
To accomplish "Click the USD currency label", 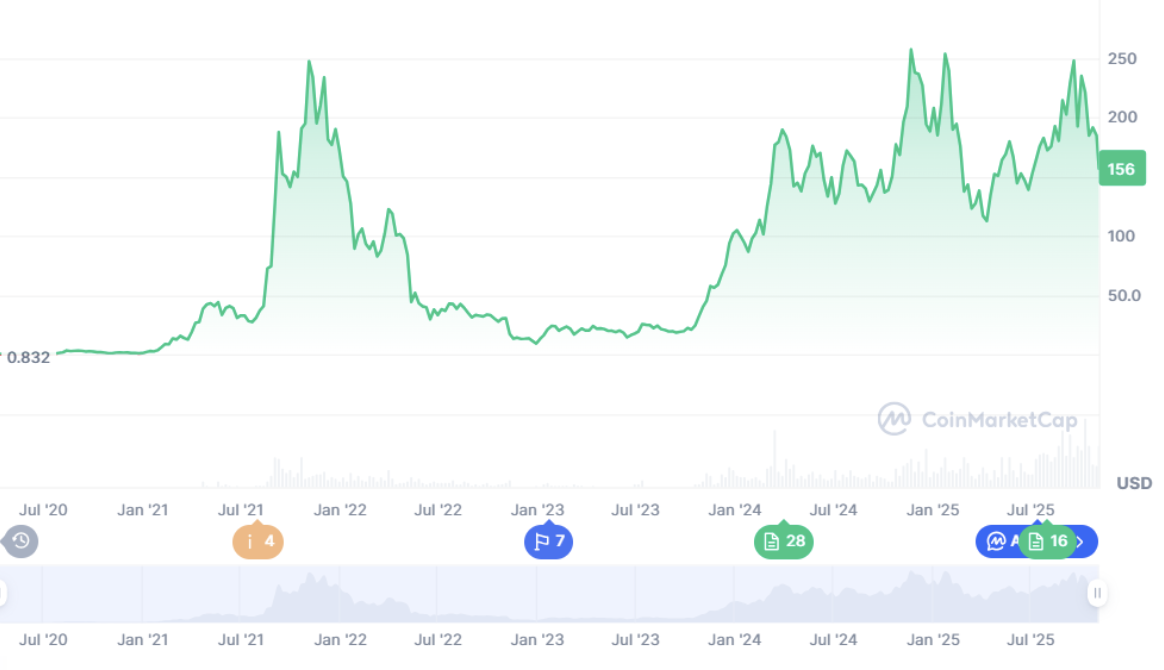I will coord(1133,483).
